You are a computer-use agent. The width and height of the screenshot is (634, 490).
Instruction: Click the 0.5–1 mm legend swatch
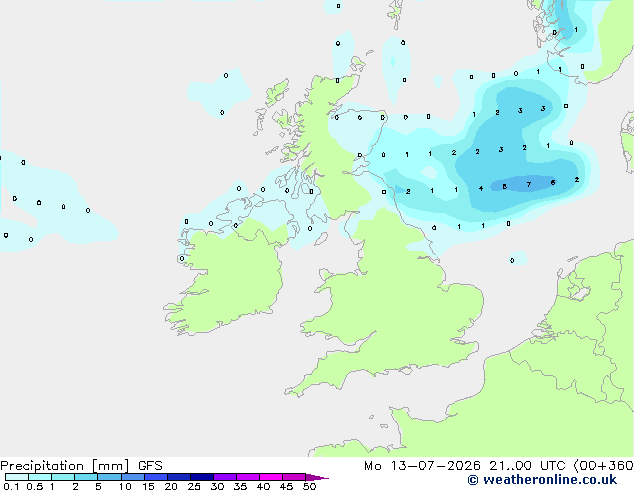point(40,477)
